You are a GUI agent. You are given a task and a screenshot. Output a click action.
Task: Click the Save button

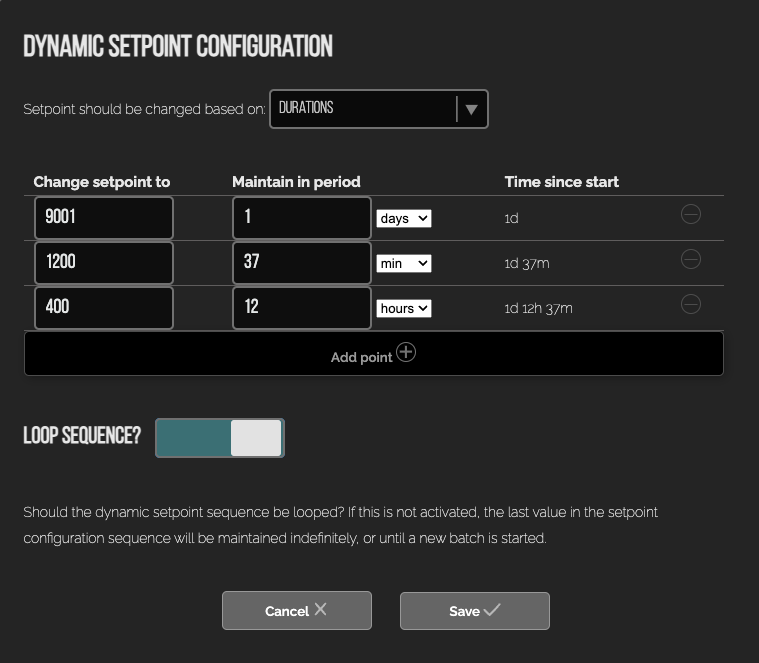tap(475, 611)
